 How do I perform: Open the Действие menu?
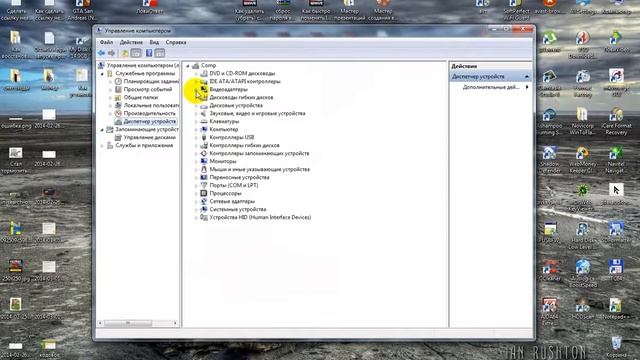tap(131, 42)
